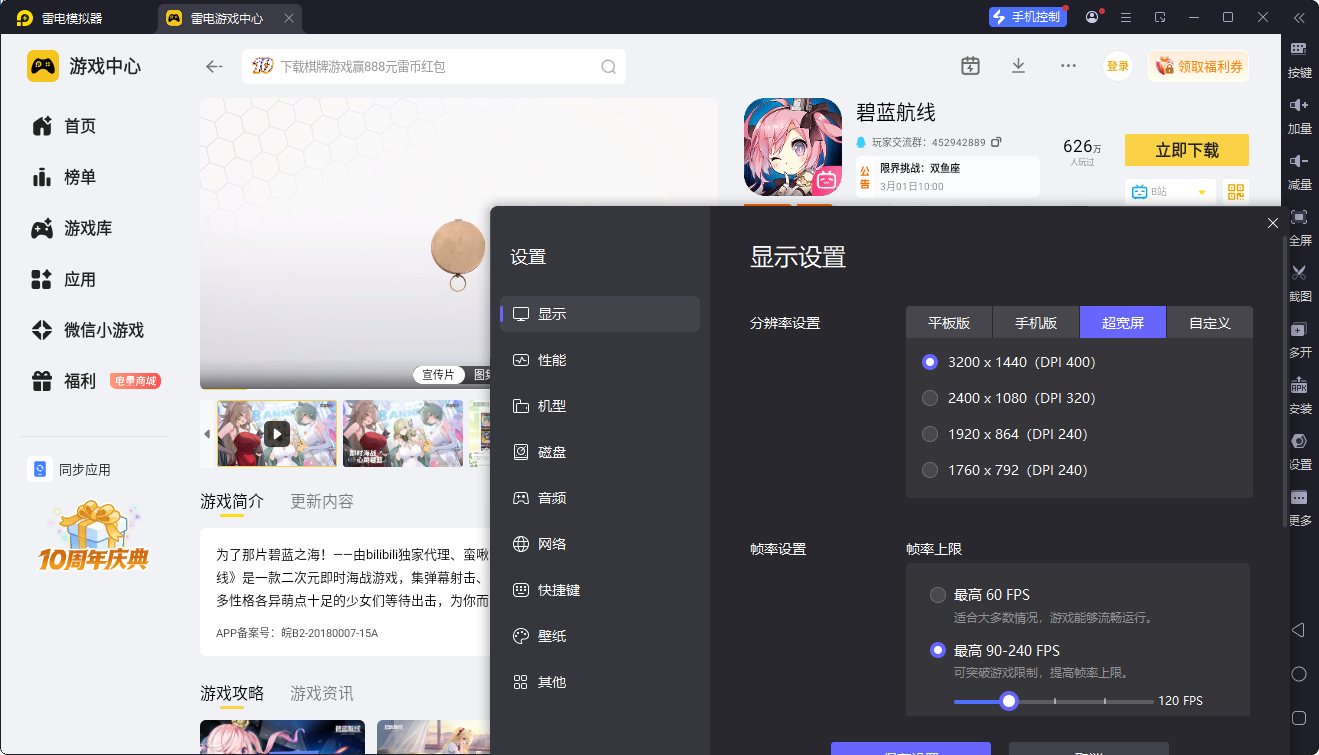Choose the 最高 60 FPS frame rate option
The image size is (1319, 755).
point(938,595)
